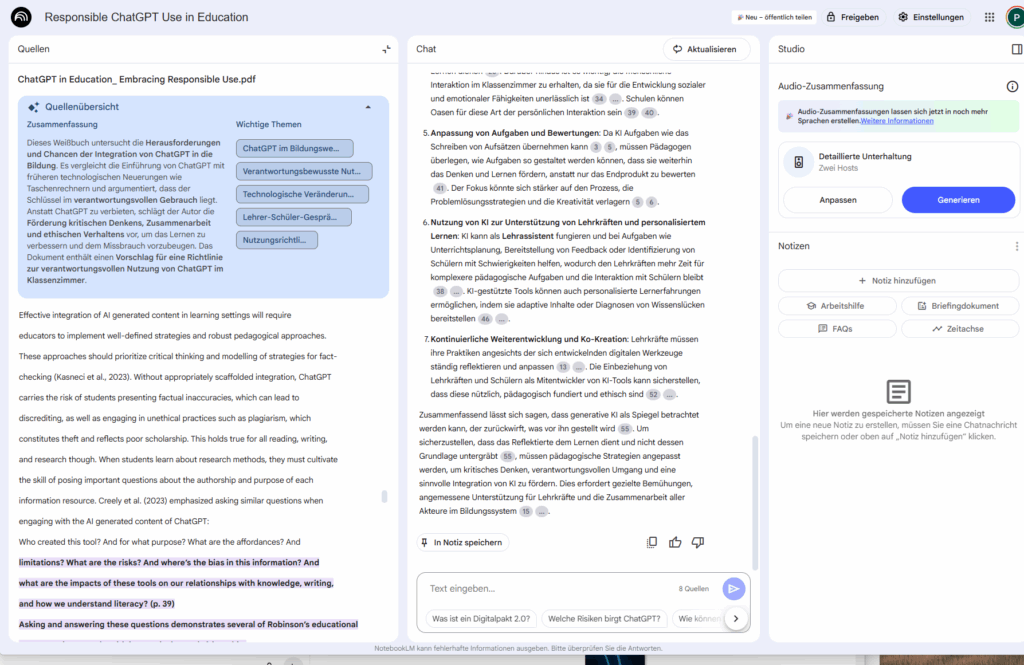This screenshot has width=1024, height=665.
Task: Open citation chip 52
Action: point(653,395)
